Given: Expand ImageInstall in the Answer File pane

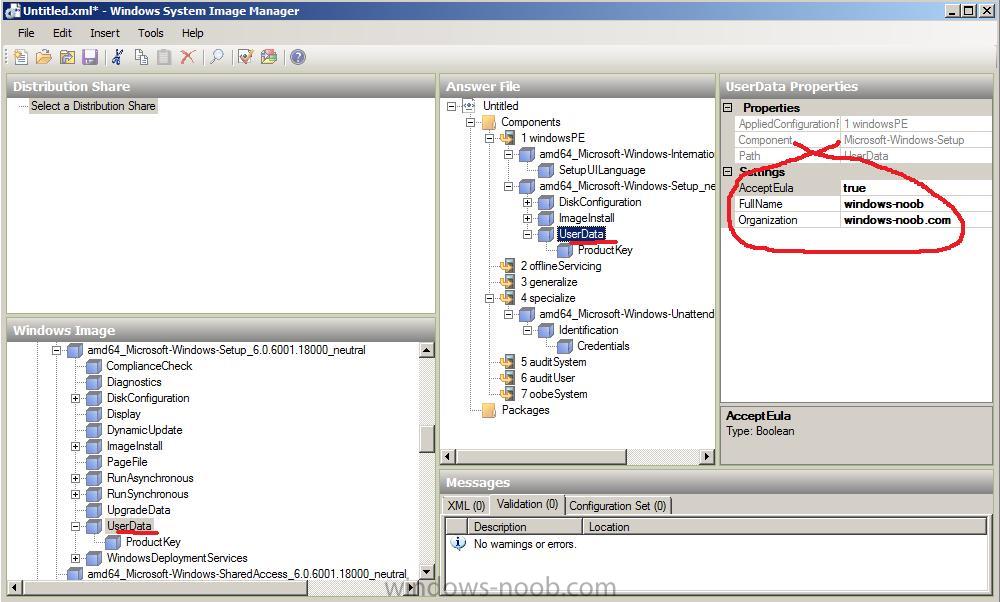Looking at the screenshot, I should pyautogui.click(x=527, y=218).
